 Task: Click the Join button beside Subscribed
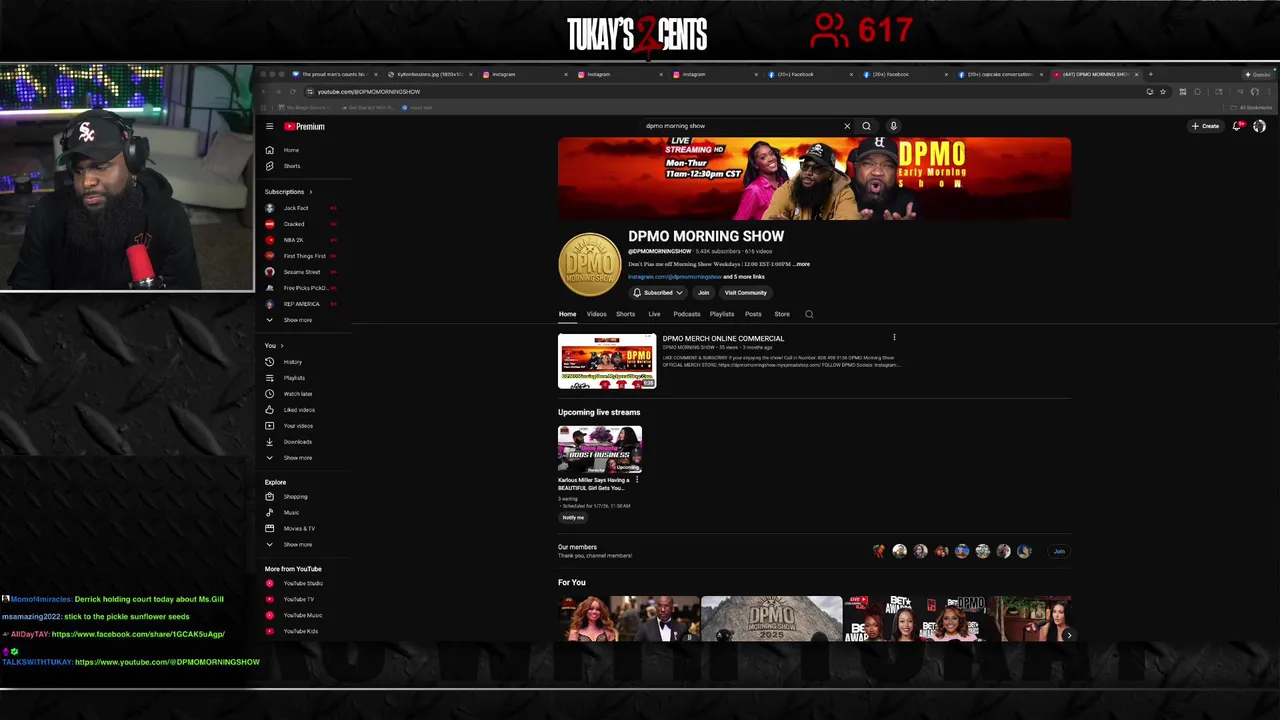tap(703, 293)
